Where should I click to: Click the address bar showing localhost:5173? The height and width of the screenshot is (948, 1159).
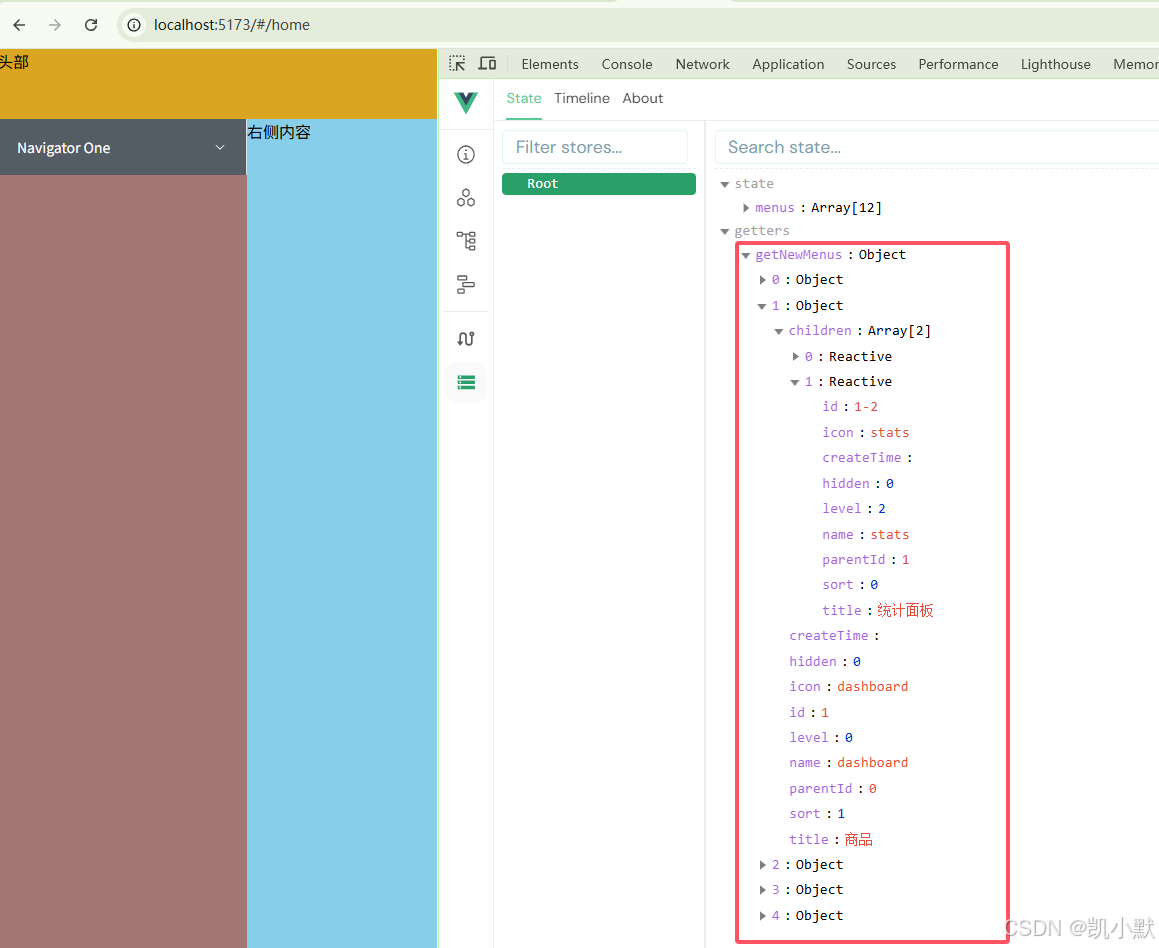(231, 25)
